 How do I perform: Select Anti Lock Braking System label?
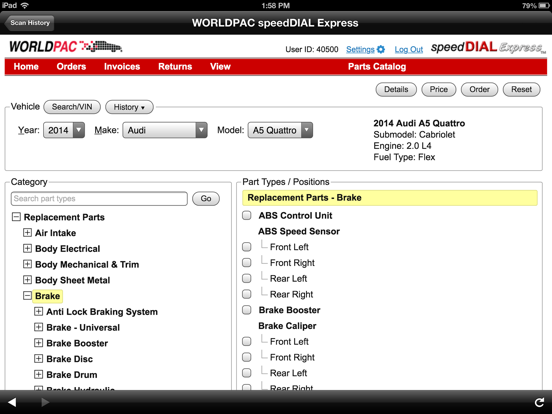(102, 312)
